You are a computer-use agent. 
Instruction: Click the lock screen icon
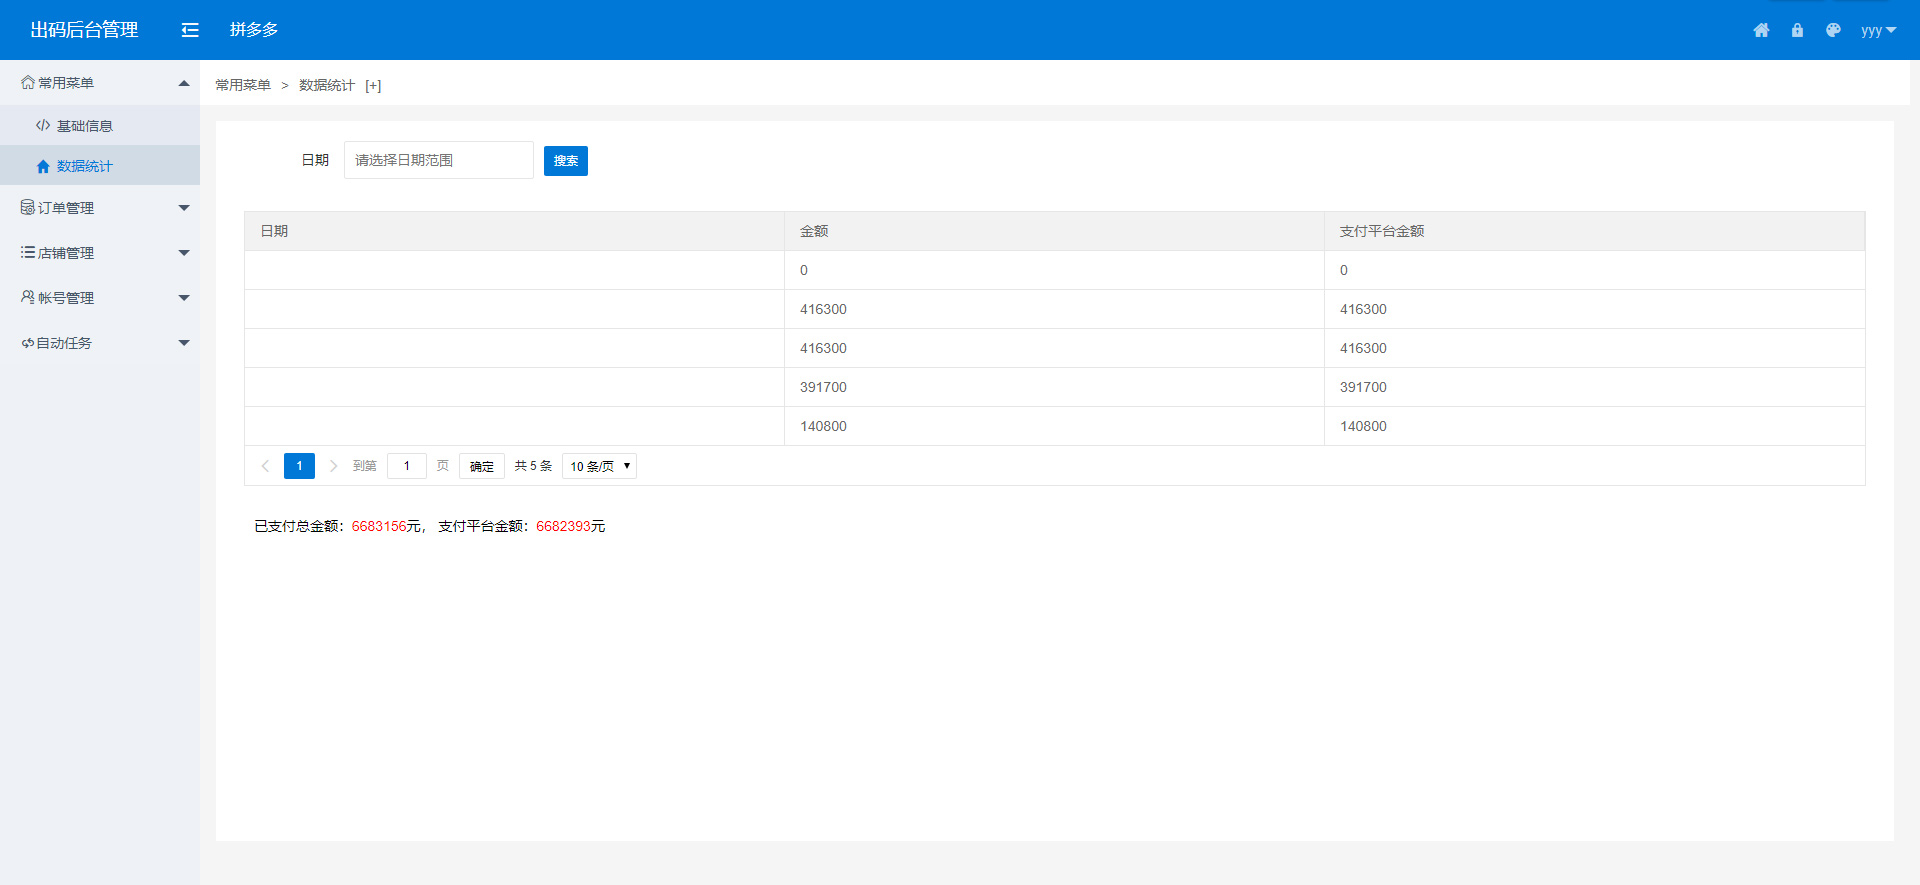pyautogui.click(x=1797, y=30)
